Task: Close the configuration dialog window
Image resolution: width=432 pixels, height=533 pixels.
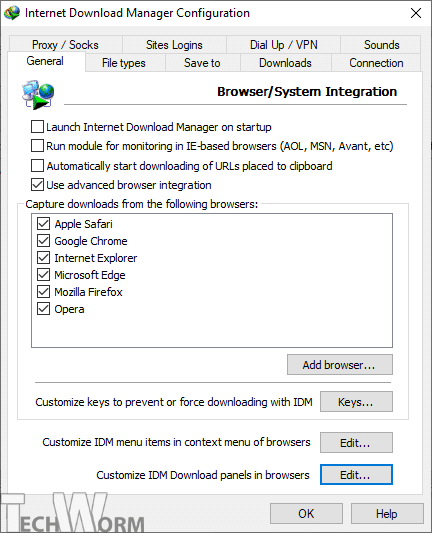Action: point(416,13)
